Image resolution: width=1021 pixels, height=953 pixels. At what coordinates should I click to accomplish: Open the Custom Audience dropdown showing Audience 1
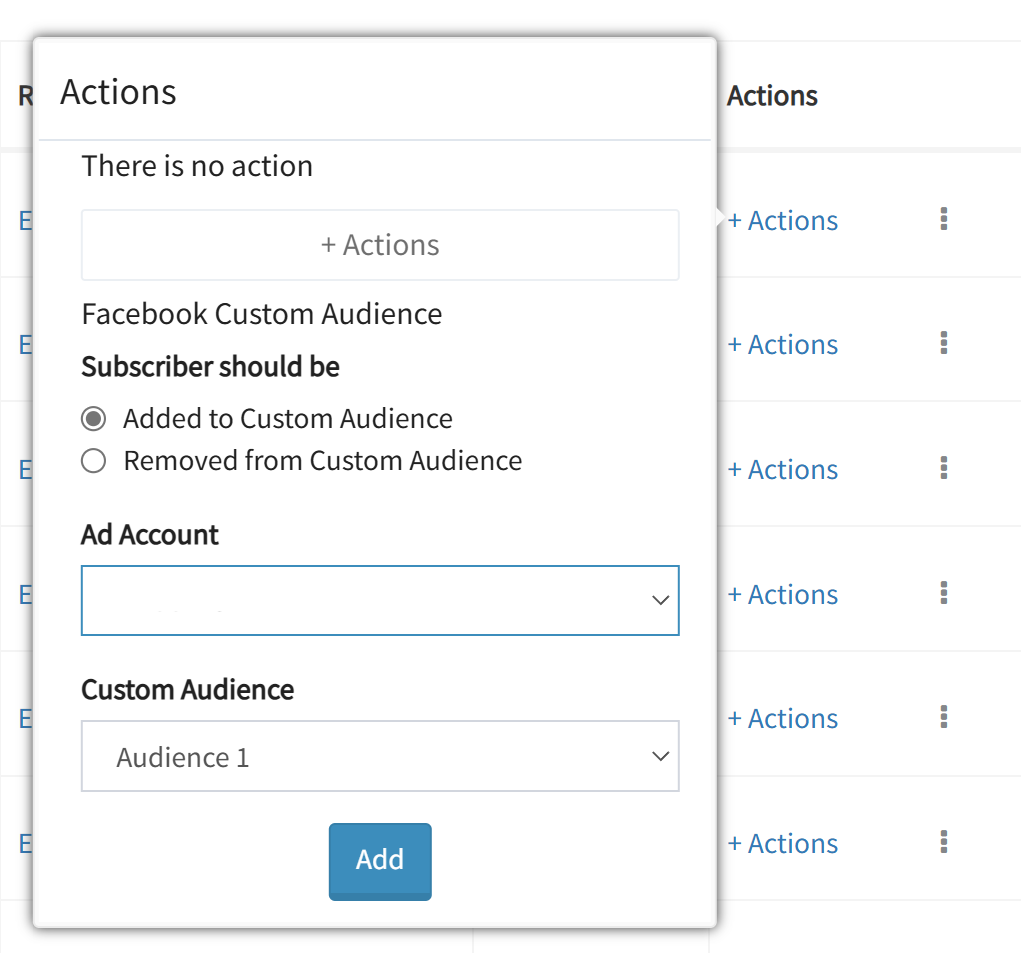[380, 756]
